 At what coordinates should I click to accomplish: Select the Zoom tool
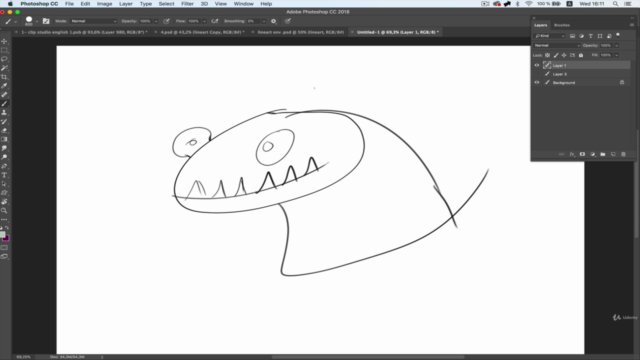(4, 211)
